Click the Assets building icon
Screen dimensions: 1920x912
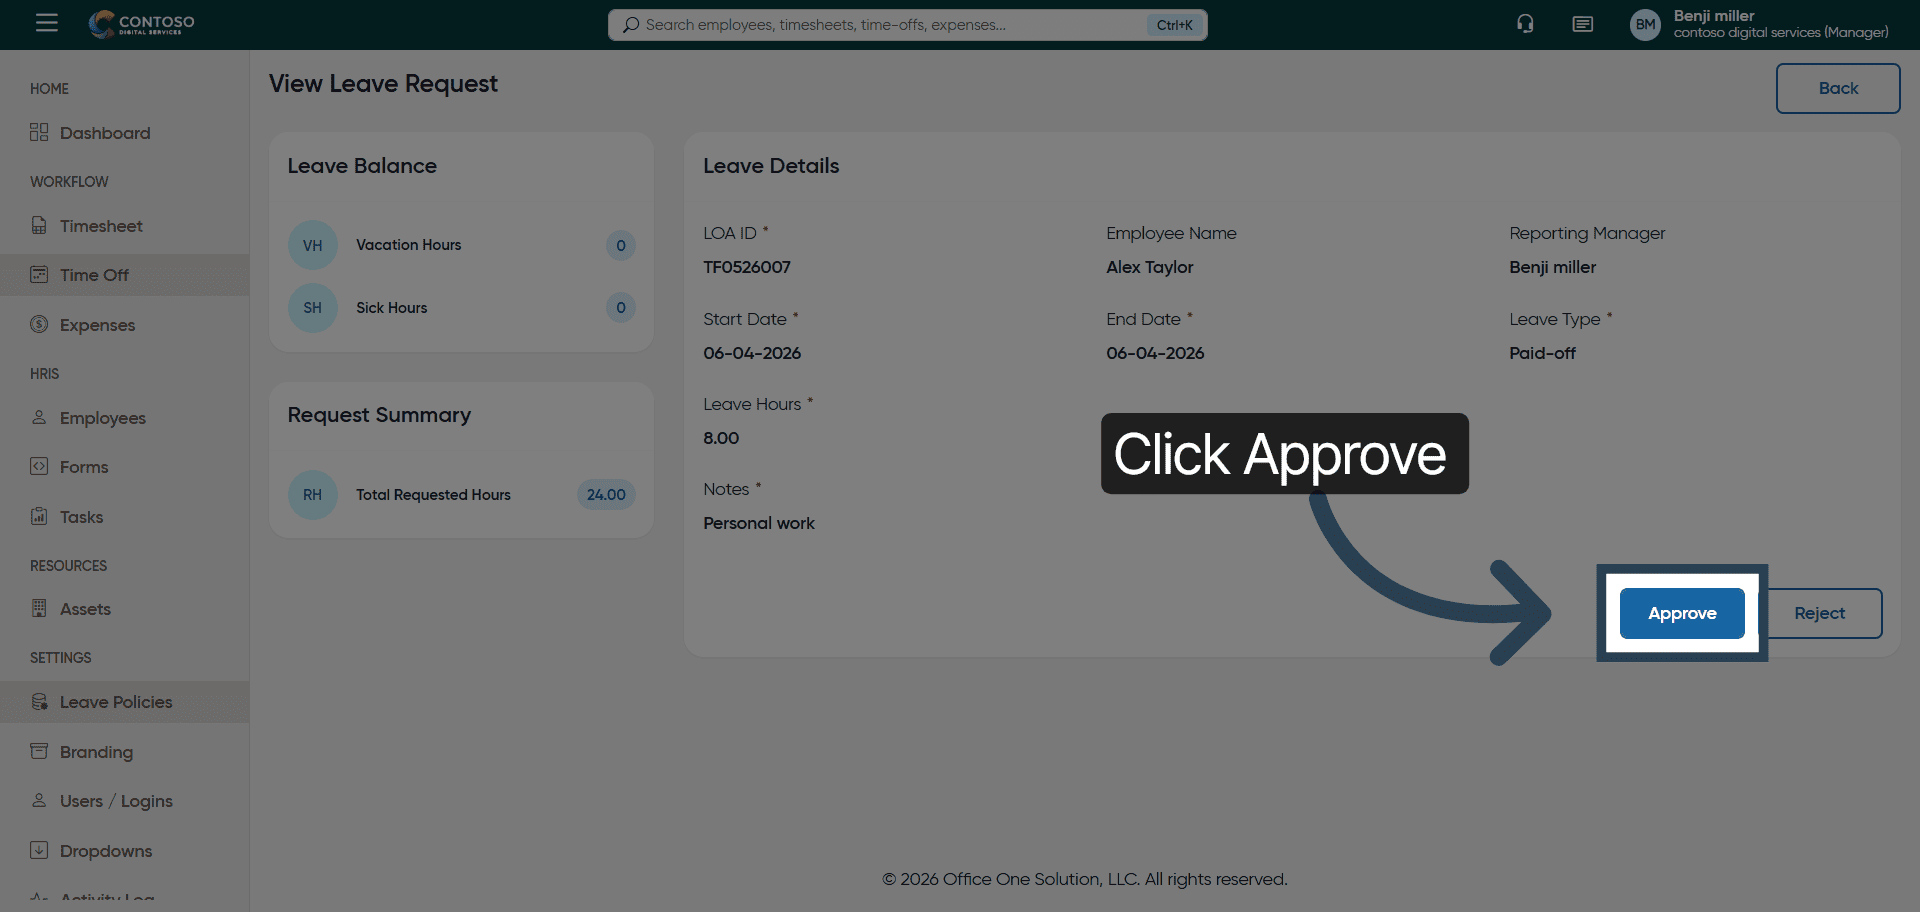[x=39, y=609]
